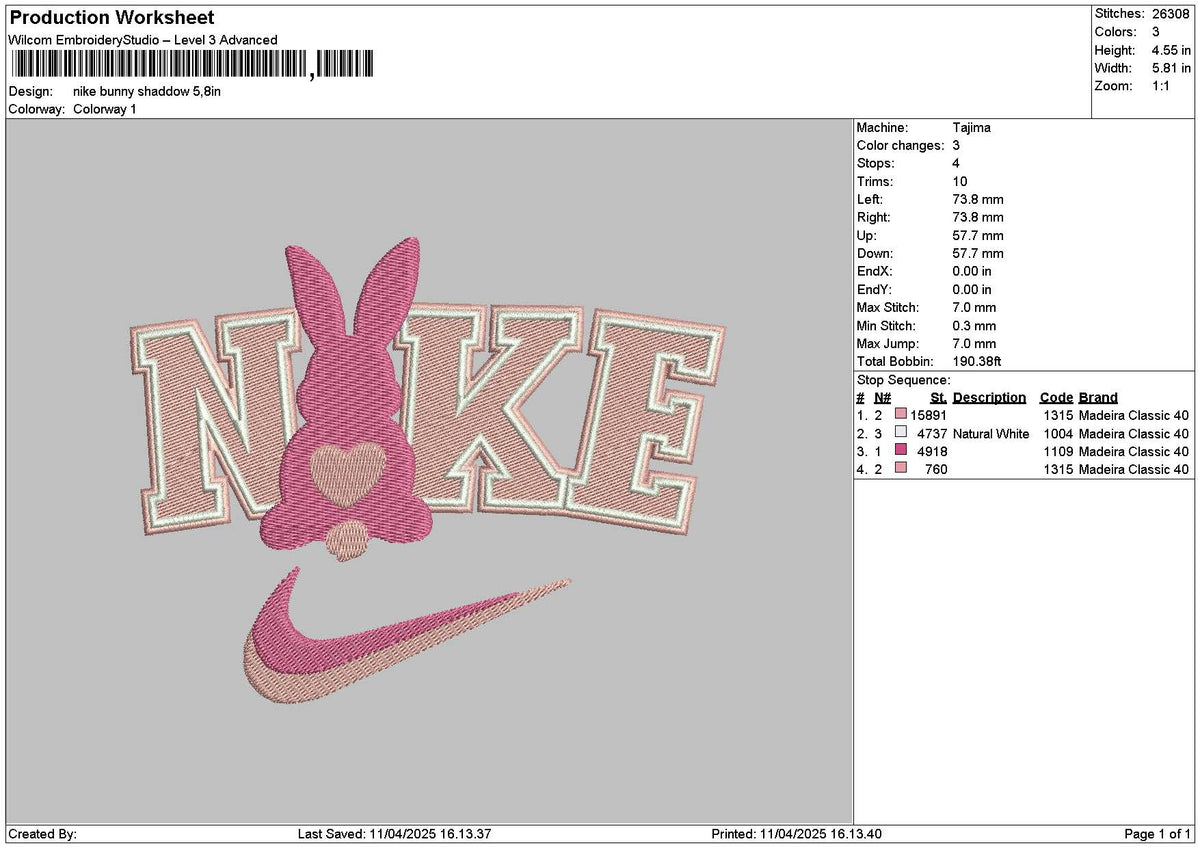1200x848 pixels.
Task: Click the Right label
Action: [874, 218]
